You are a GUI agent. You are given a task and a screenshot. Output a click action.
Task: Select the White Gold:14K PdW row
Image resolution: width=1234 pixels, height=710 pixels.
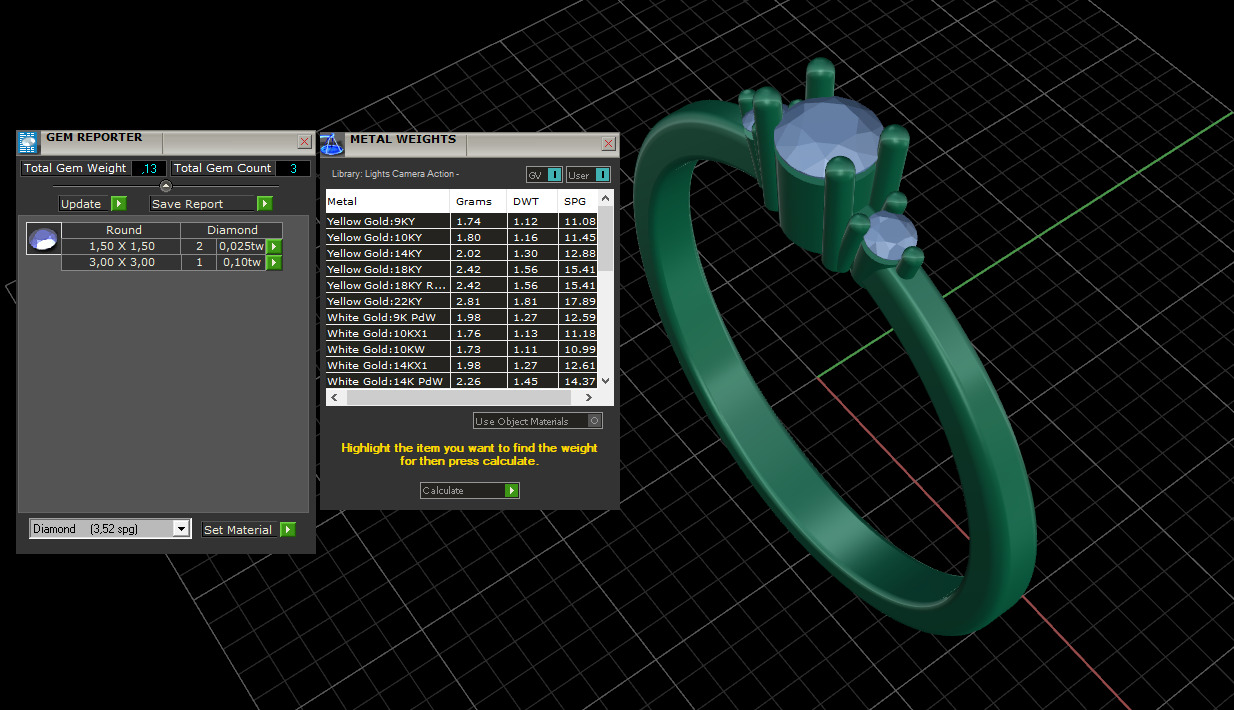coord(461,381)
